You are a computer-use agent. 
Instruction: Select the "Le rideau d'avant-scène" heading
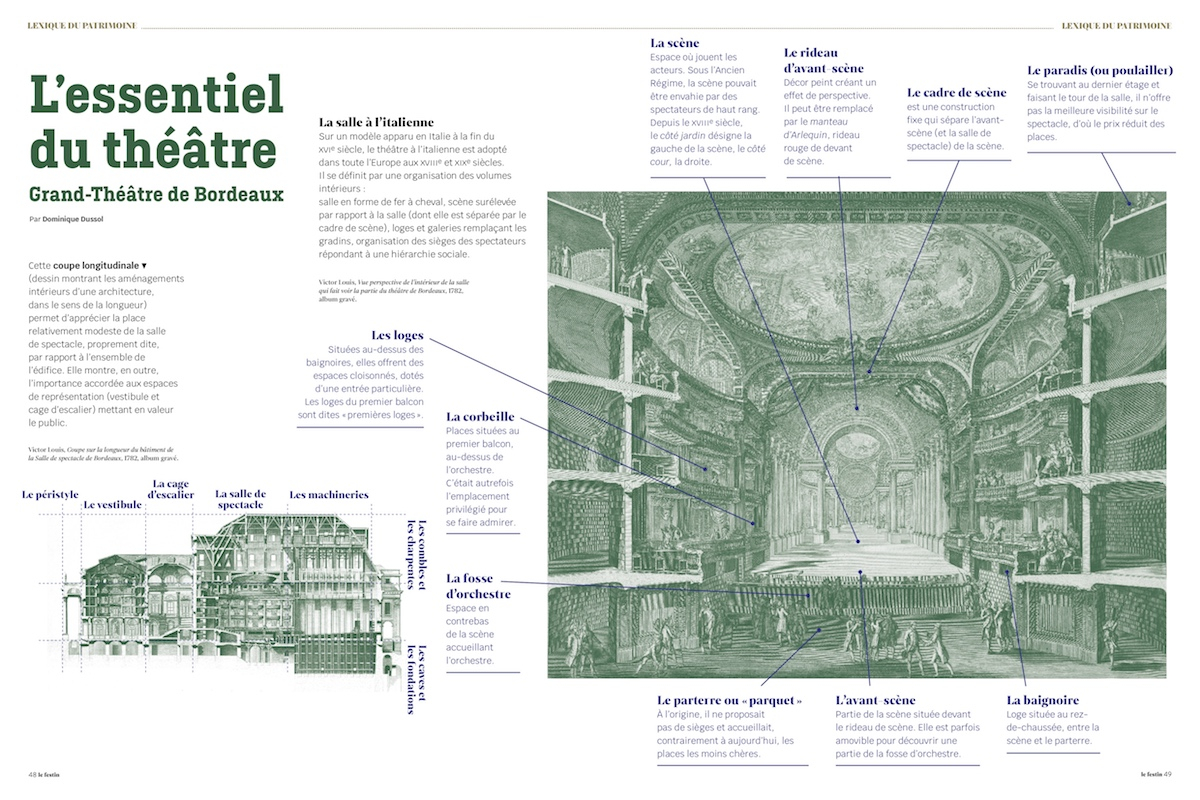[825, 60]
